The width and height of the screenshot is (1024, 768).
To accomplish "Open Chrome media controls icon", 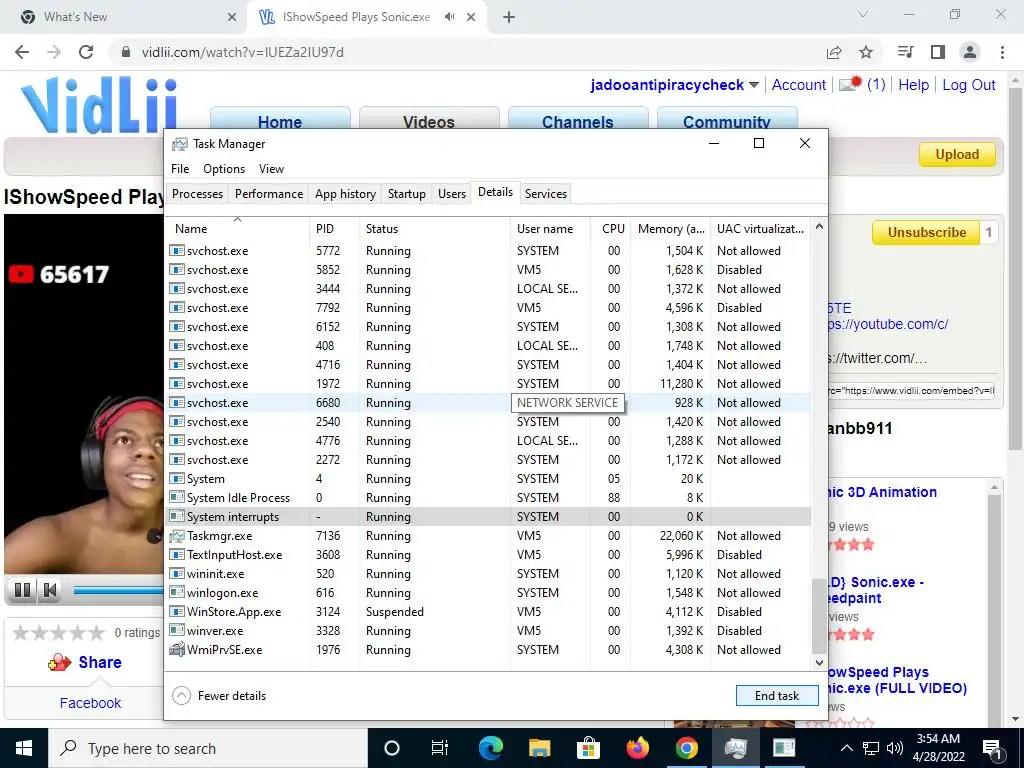I will (x=905, y=52).
